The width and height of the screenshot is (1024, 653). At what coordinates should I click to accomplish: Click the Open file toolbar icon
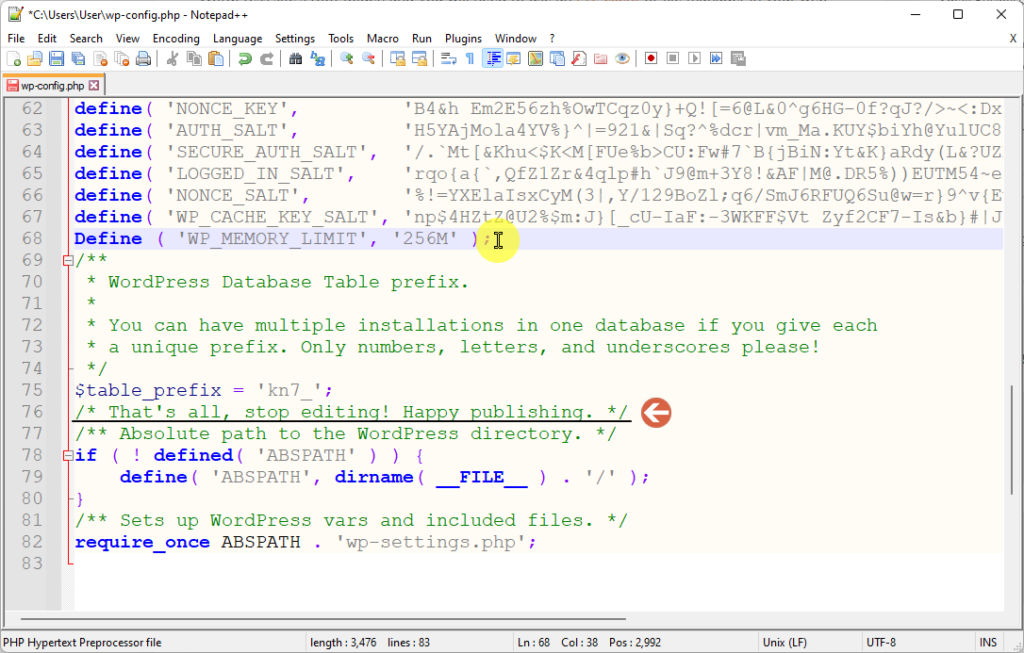coord(35,59)
